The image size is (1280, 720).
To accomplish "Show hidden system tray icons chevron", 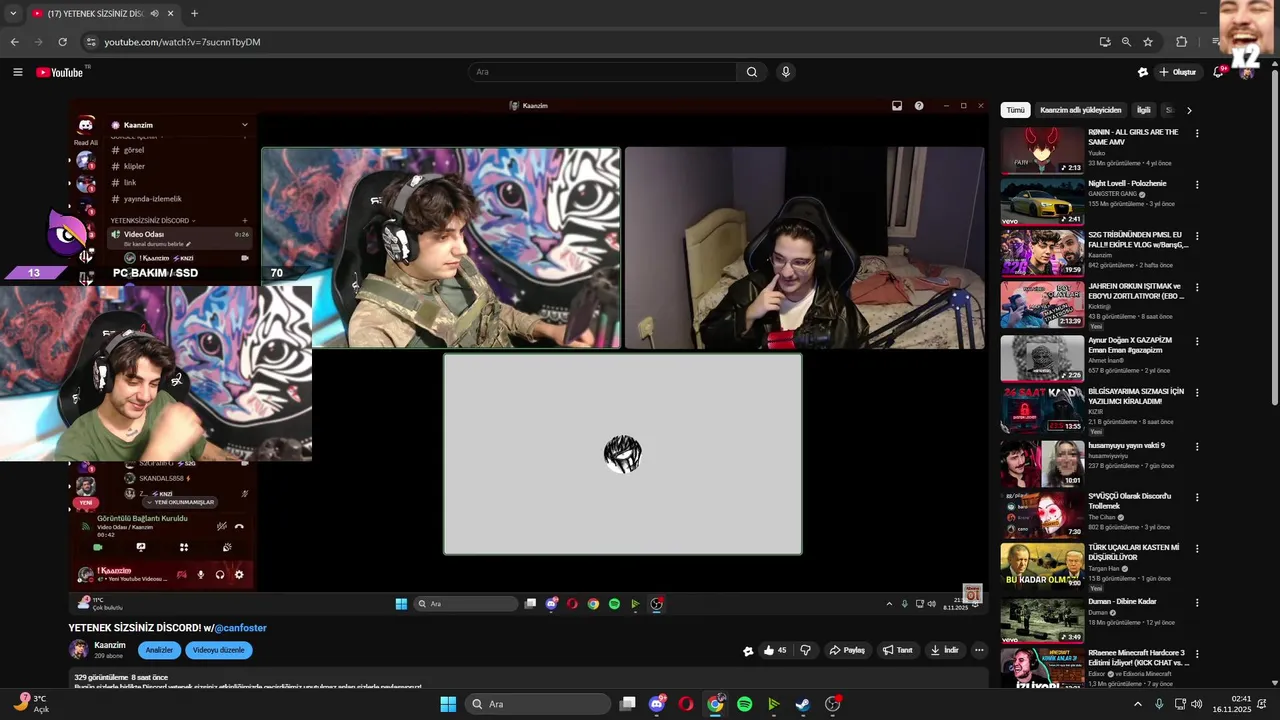I will pos(1137,704).
